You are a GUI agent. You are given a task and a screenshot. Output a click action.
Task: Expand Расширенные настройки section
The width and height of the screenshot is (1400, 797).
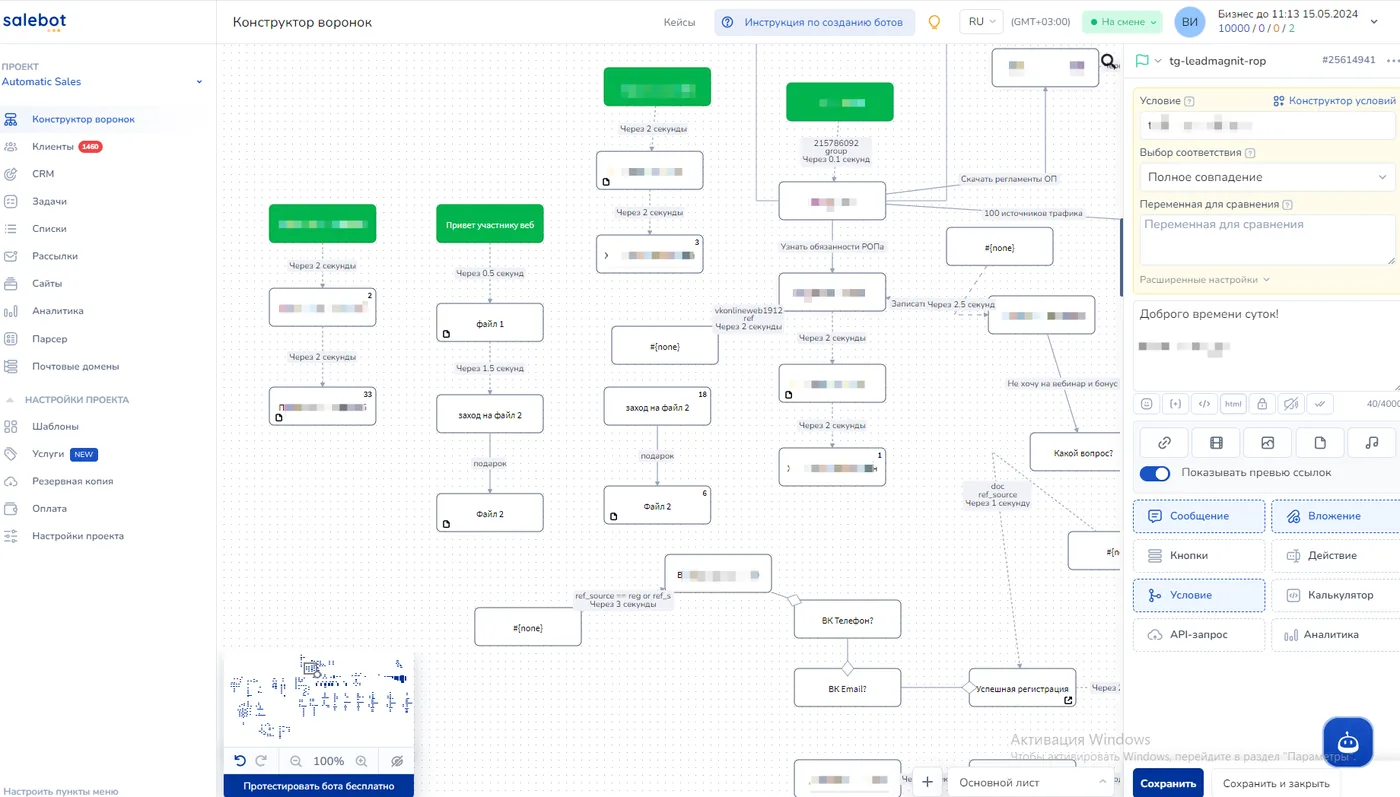[1205, 280]
